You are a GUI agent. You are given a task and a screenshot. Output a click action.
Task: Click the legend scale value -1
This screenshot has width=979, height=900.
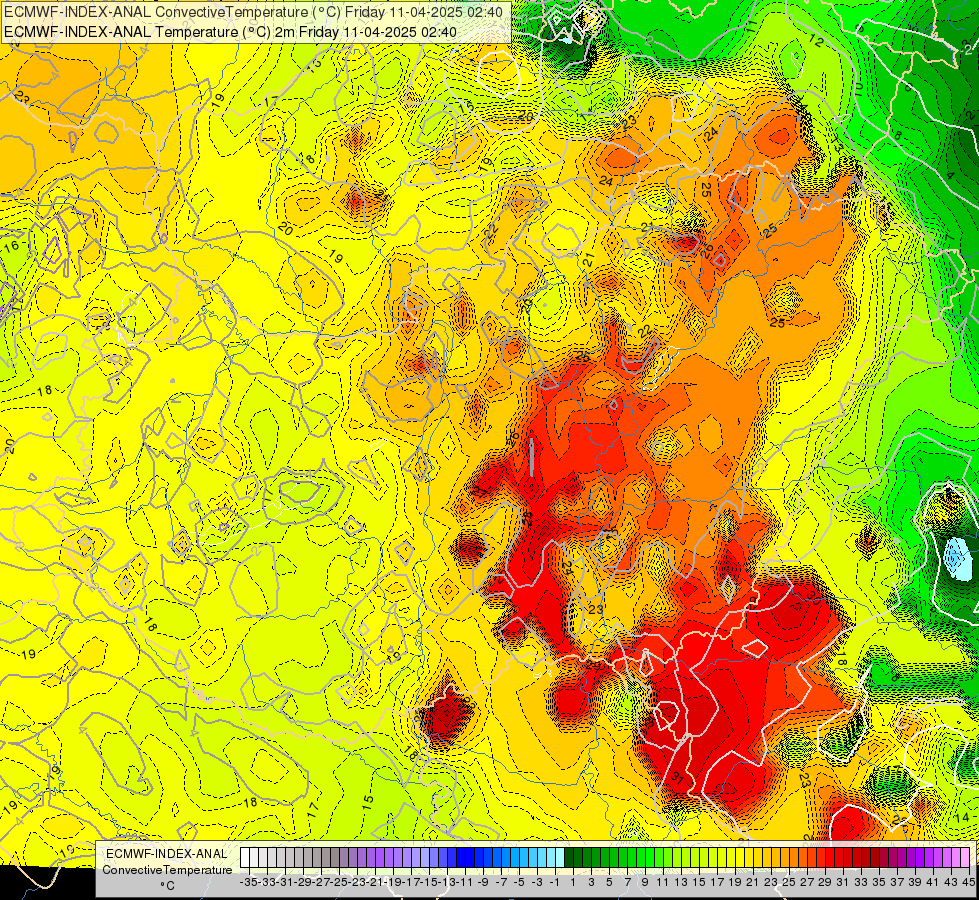pyautogui.click(x=556, y=883)
